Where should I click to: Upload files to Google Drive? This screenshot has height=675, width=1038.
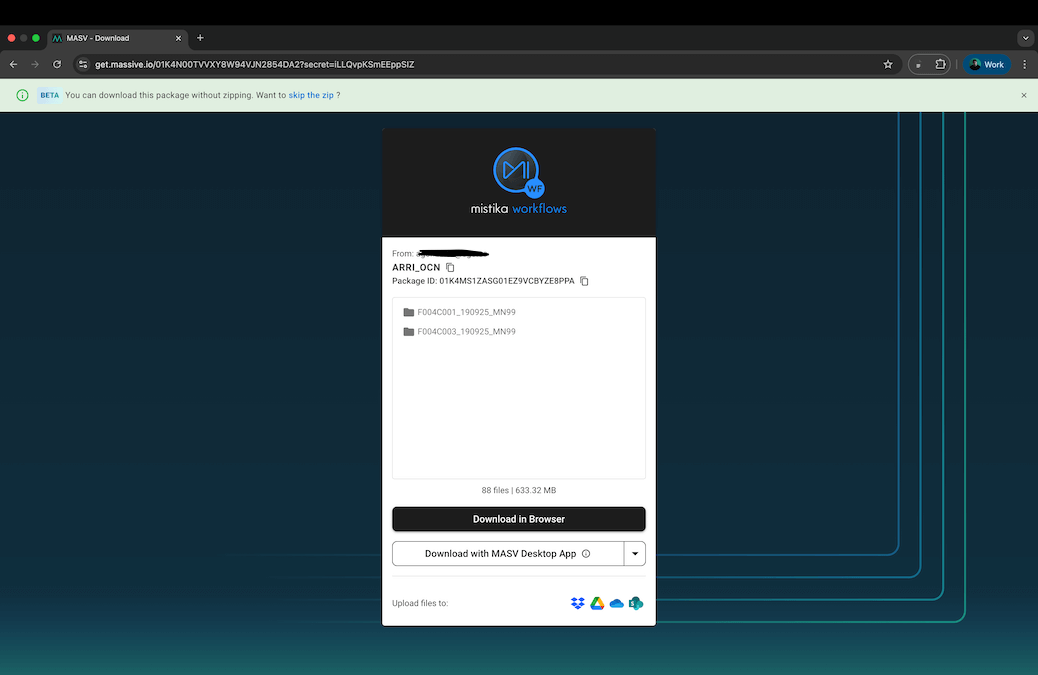(597, 603)
